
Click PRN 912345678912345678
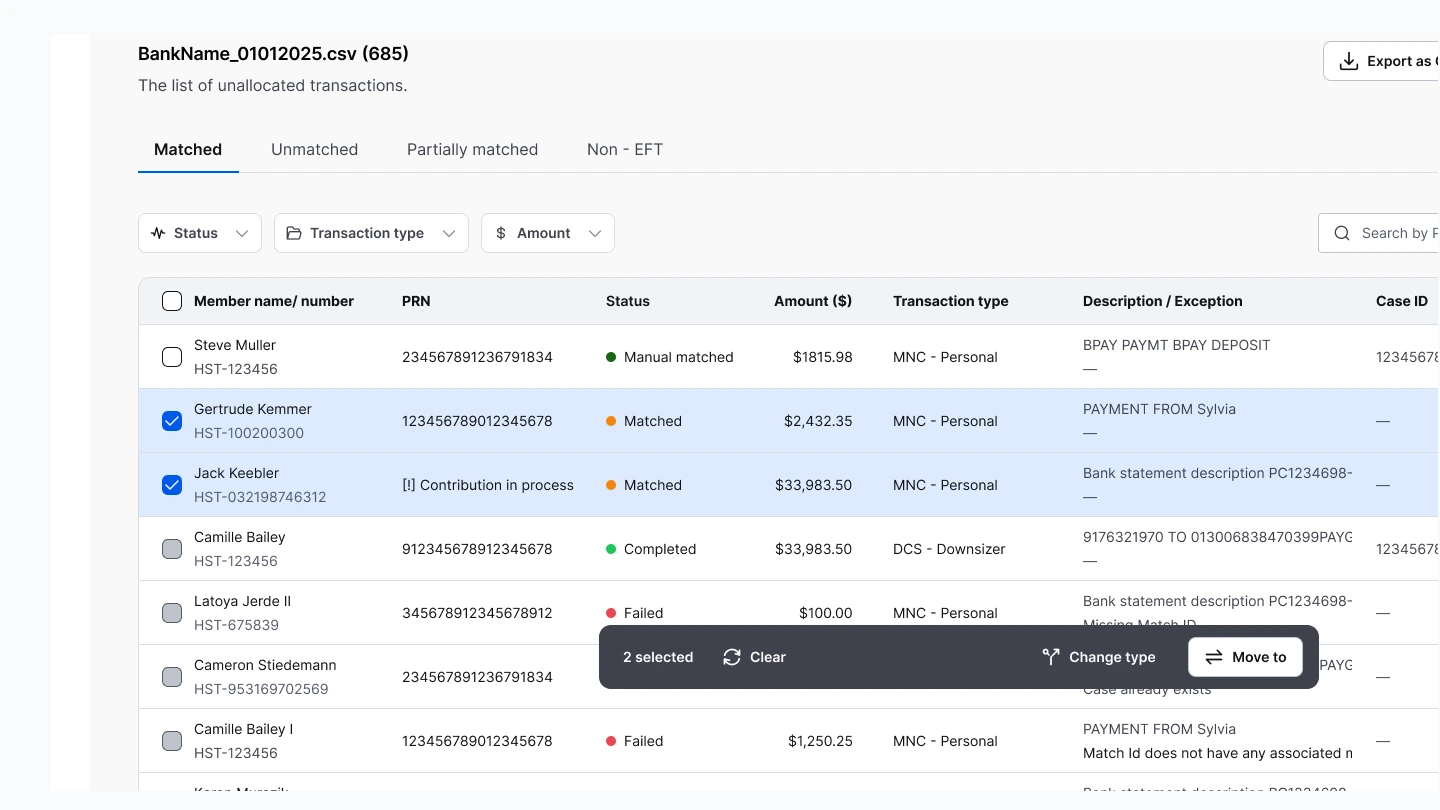477,549
